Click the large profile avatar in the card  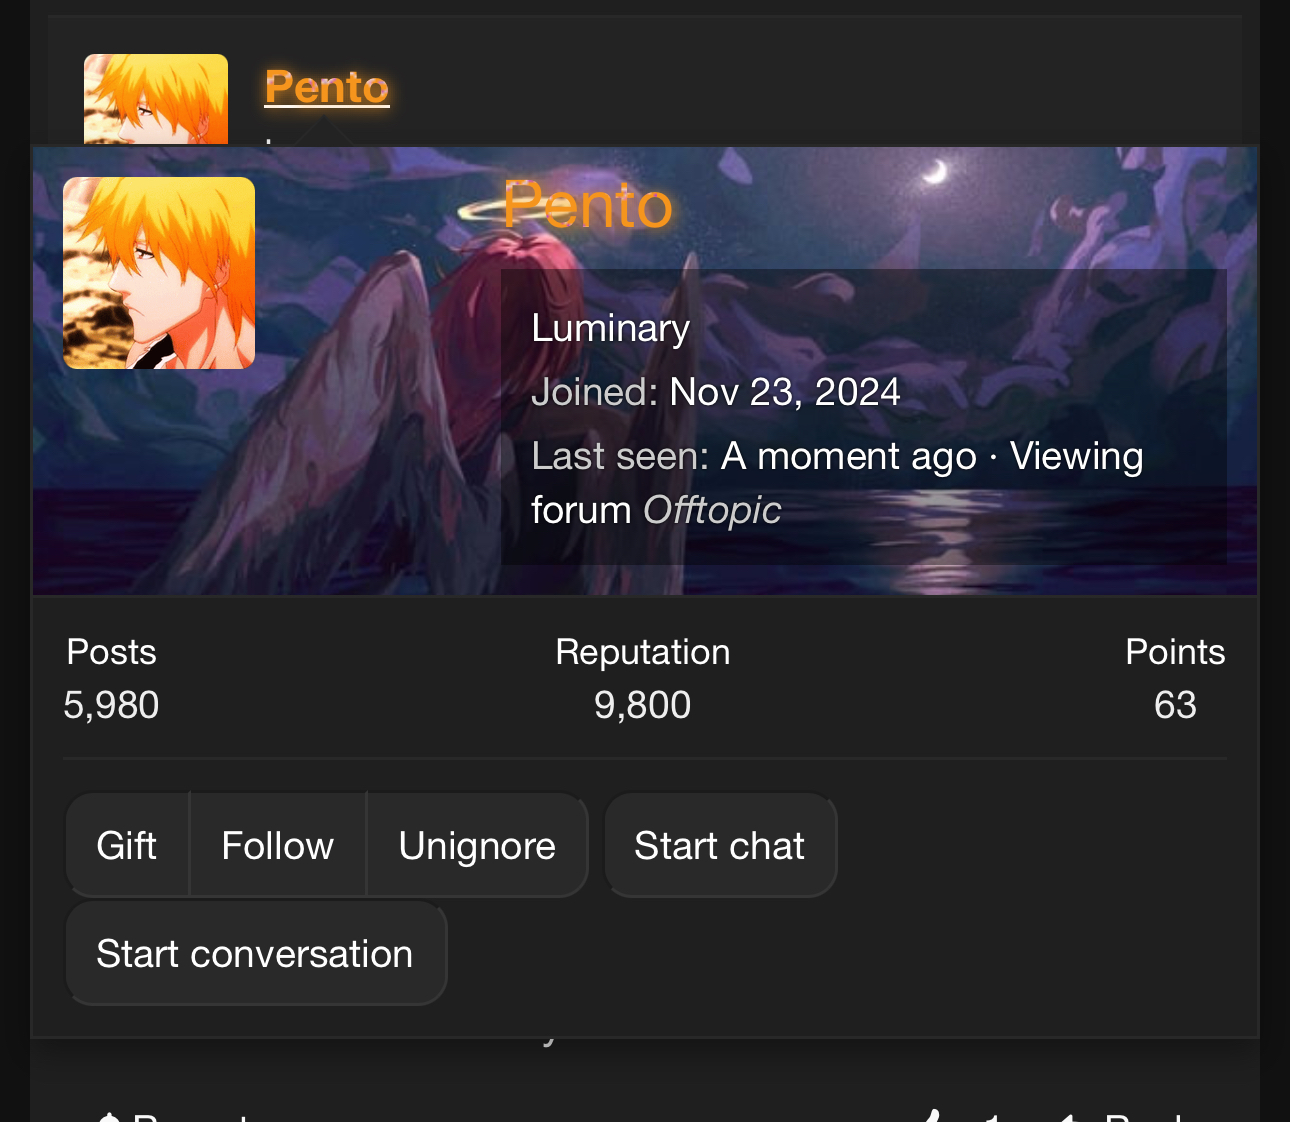click(159, 273)
